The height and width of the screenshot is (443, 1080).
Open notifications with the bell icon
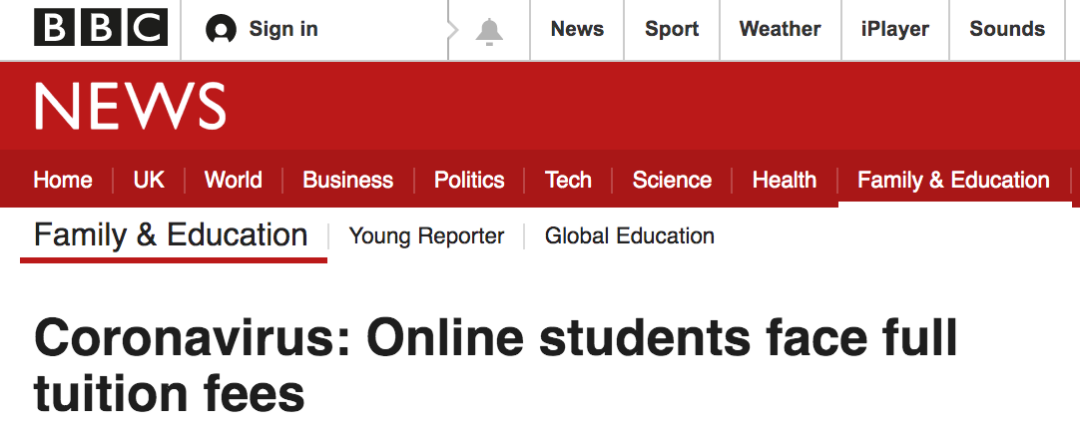click(489, 31)
